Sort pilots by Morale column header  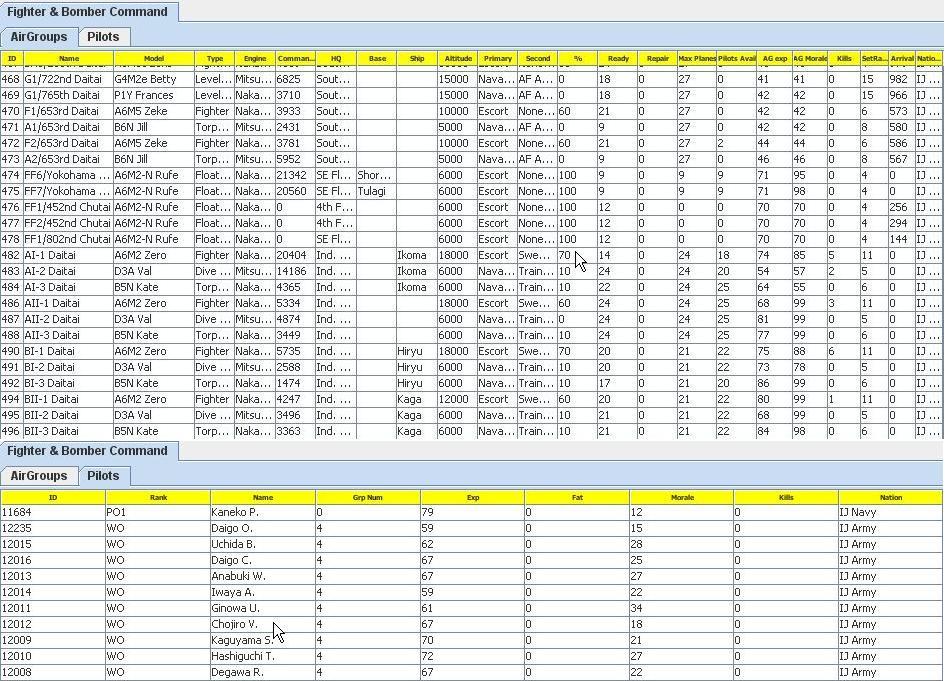(x=682, y=497)
